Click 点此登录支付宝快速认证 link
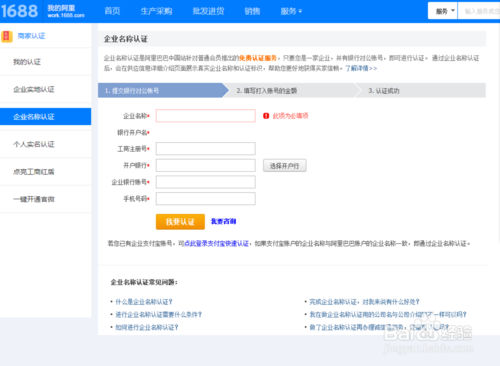The image size is (500, 366). click(217, 244)
